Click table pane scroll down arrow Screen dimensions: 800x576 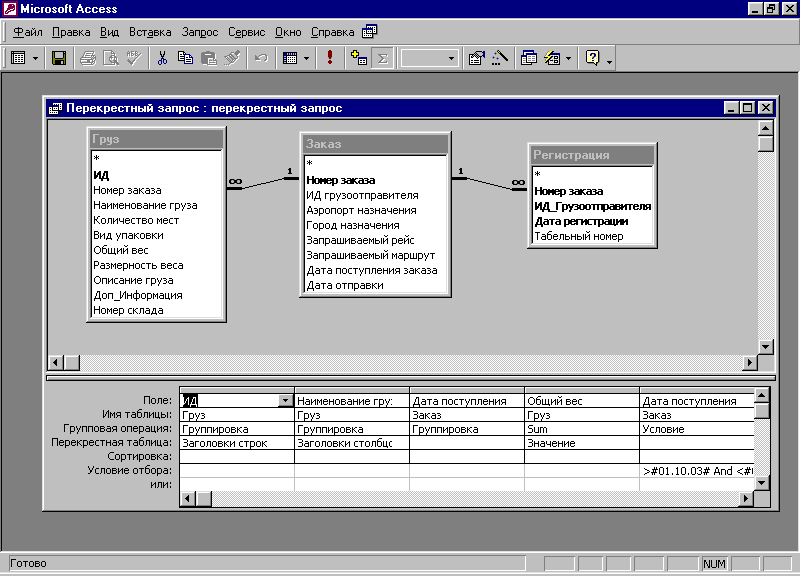click(765, 347)
